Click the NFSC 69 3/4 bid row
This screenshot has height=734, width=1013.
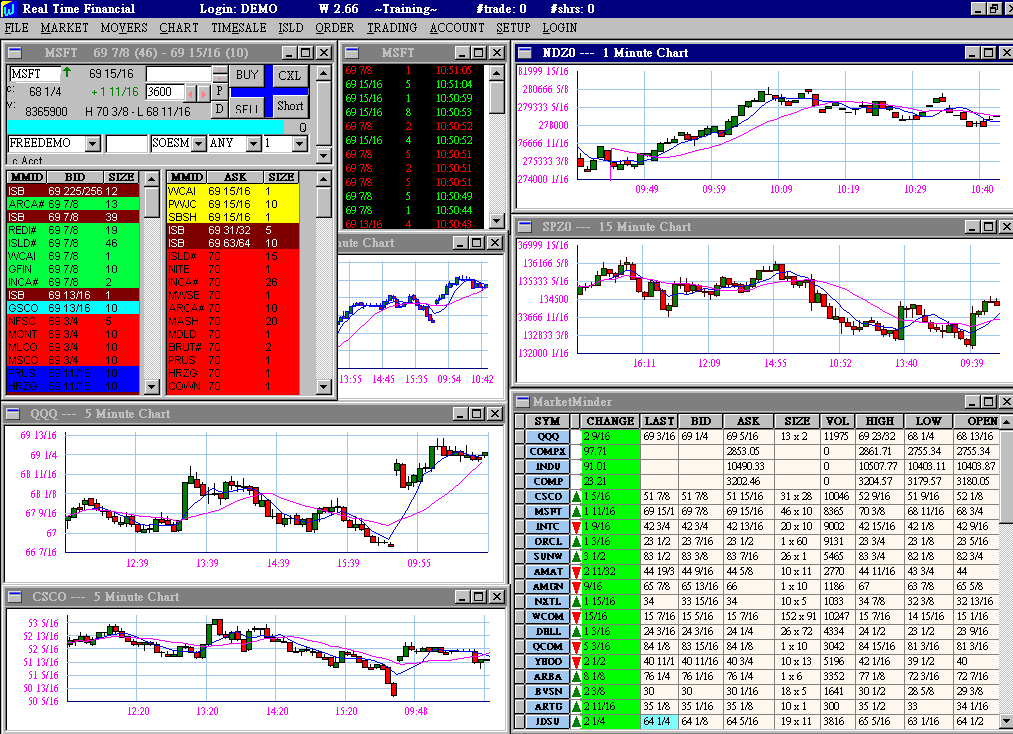(73, 321)
